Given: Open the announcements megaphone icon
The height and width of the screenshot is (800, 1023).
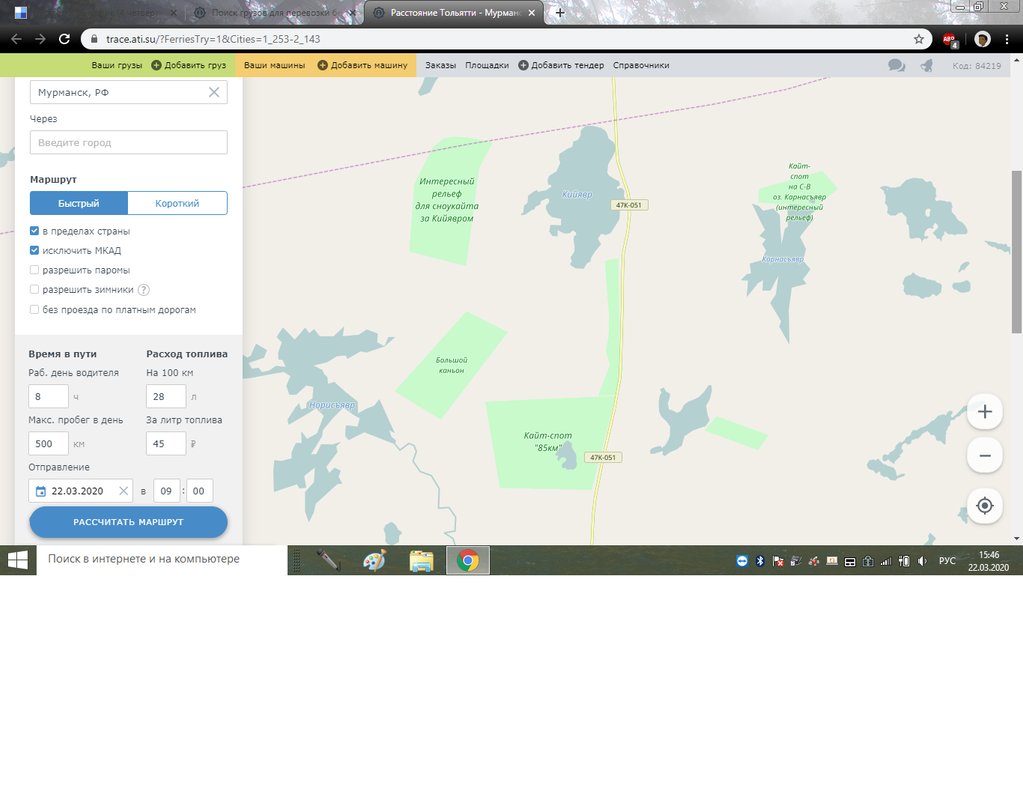Looking at the screenshot, I should pyautogui.click(x=926, y=65).
